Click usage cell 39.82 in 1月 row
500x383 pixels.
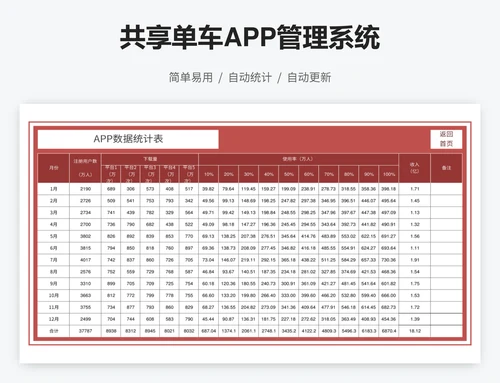209,189
